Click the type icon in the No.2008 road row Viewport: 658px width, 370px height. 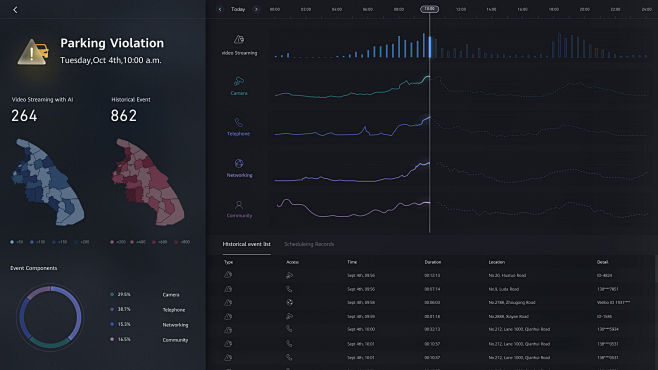[228, 316]
